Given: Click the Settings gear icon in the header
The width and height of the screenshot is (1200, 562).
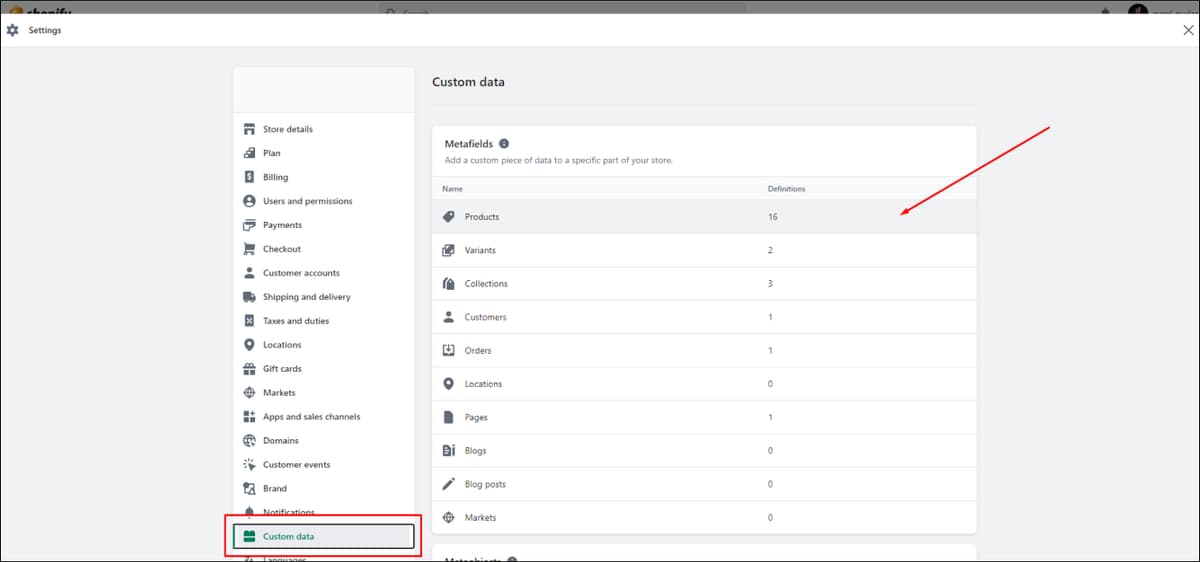Looking at the screenshot, I should 13,30.
